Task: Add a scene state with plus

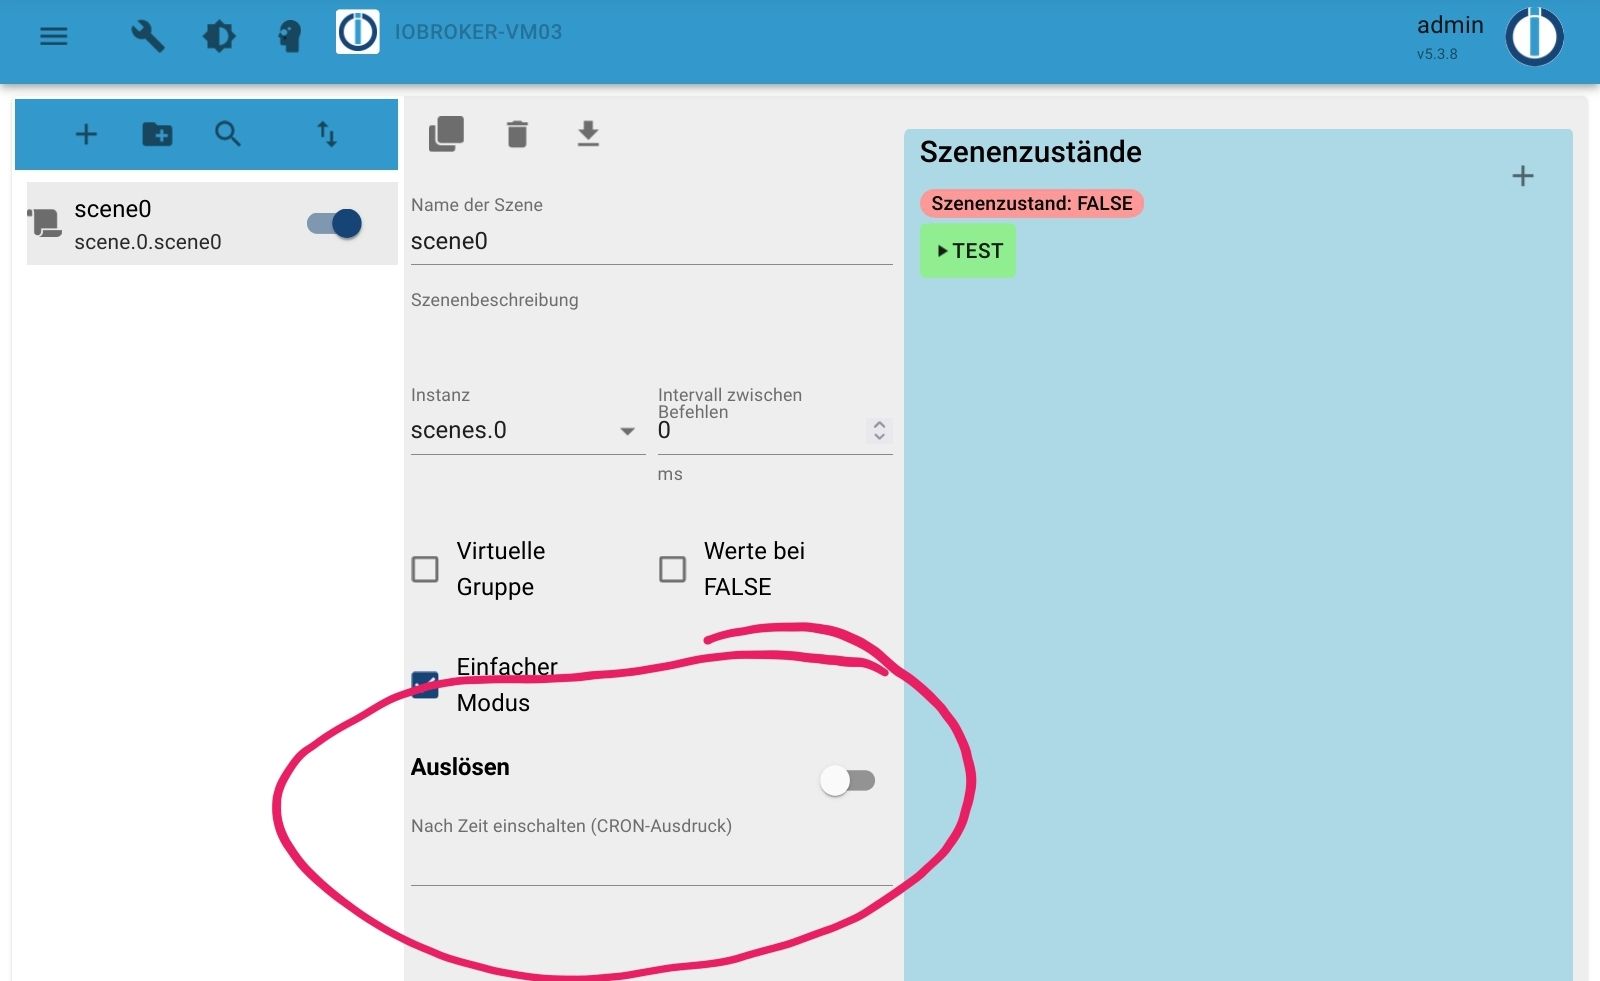Action: [x=1522, y=177]
